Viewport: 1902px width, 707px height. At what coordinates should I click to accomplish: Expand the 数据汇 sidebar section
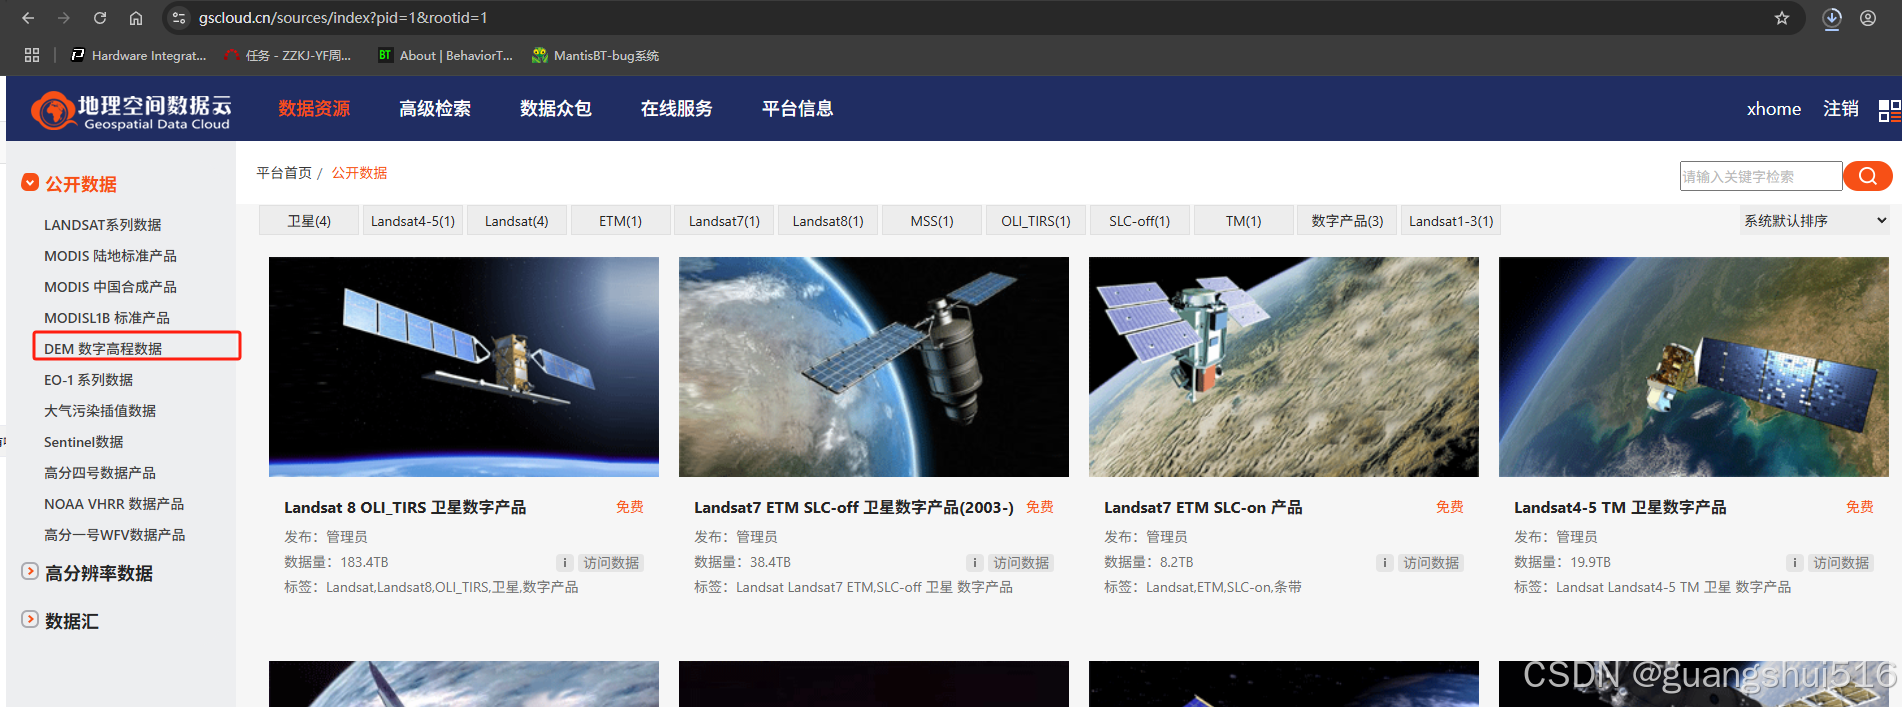pos(30,619)
